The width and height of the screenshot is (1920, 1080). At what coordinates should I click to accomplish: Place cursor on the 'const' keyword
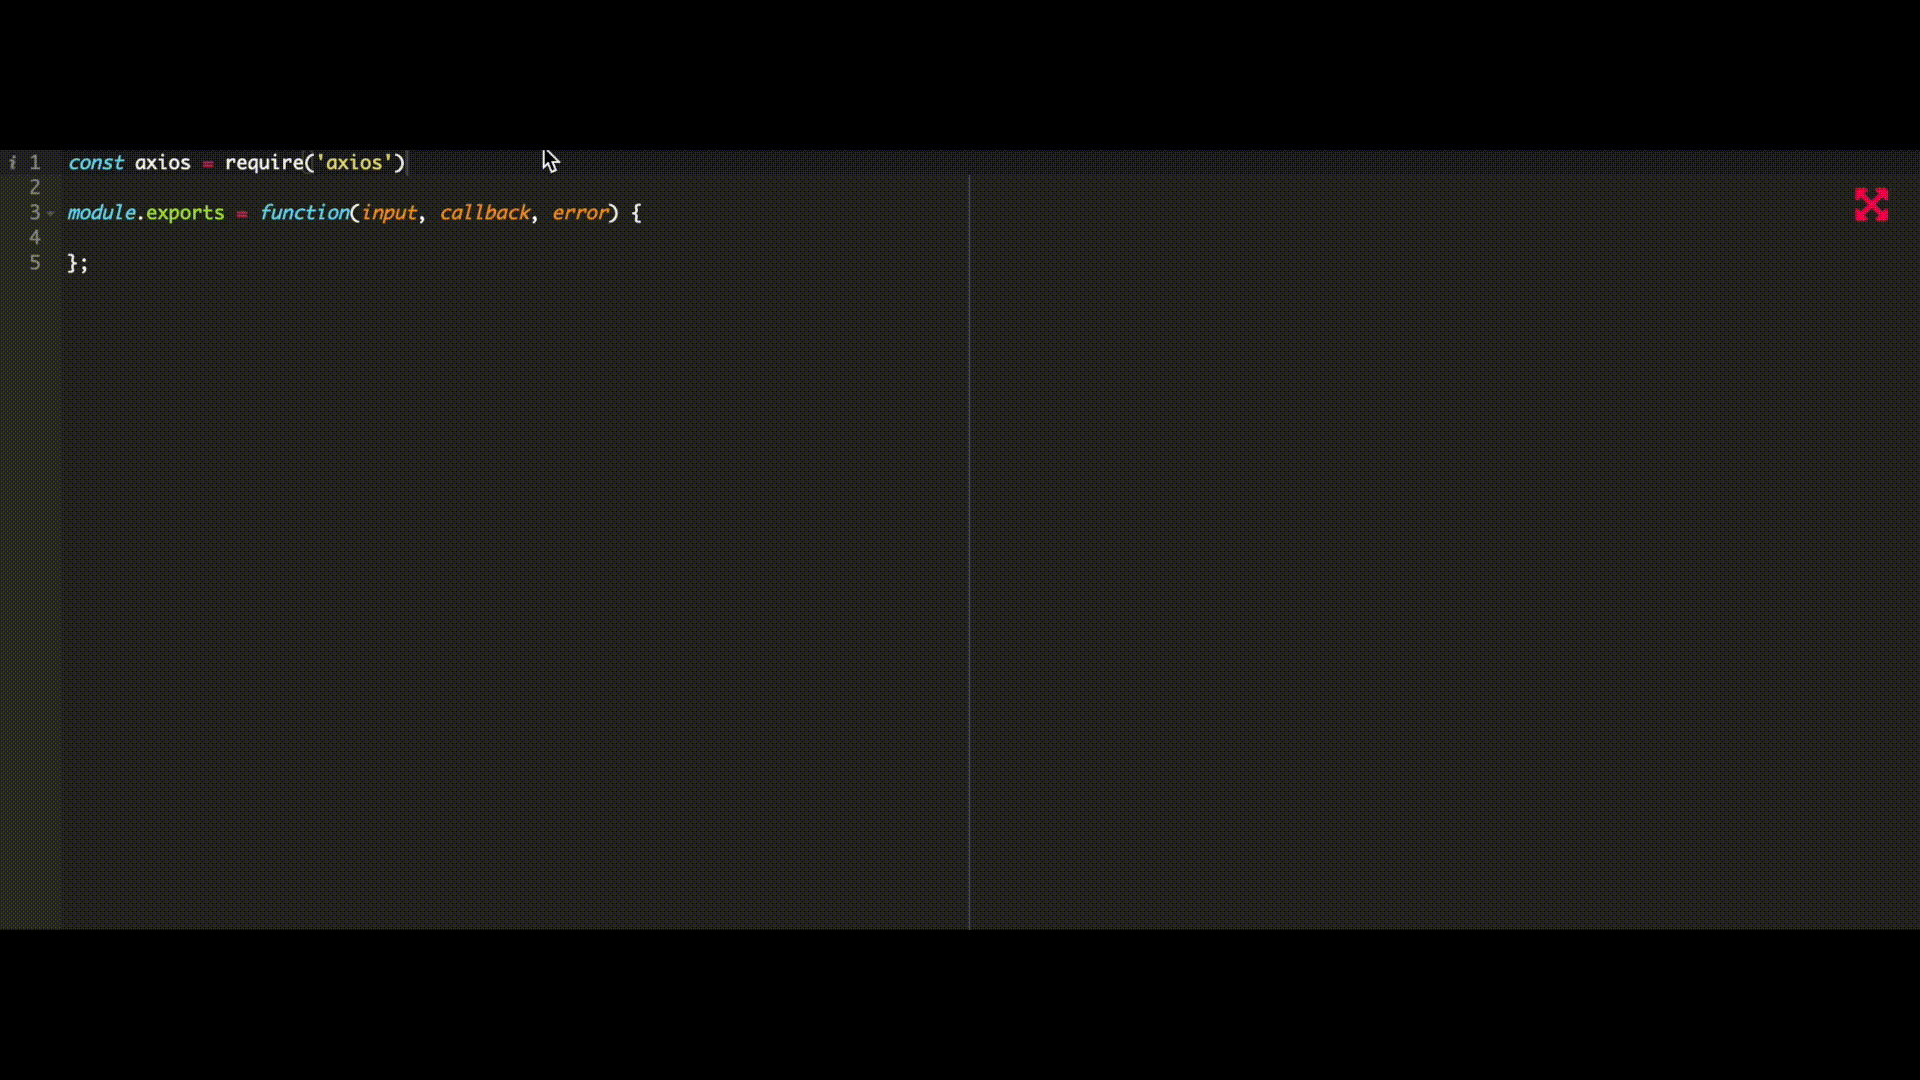tap(96, 162)
